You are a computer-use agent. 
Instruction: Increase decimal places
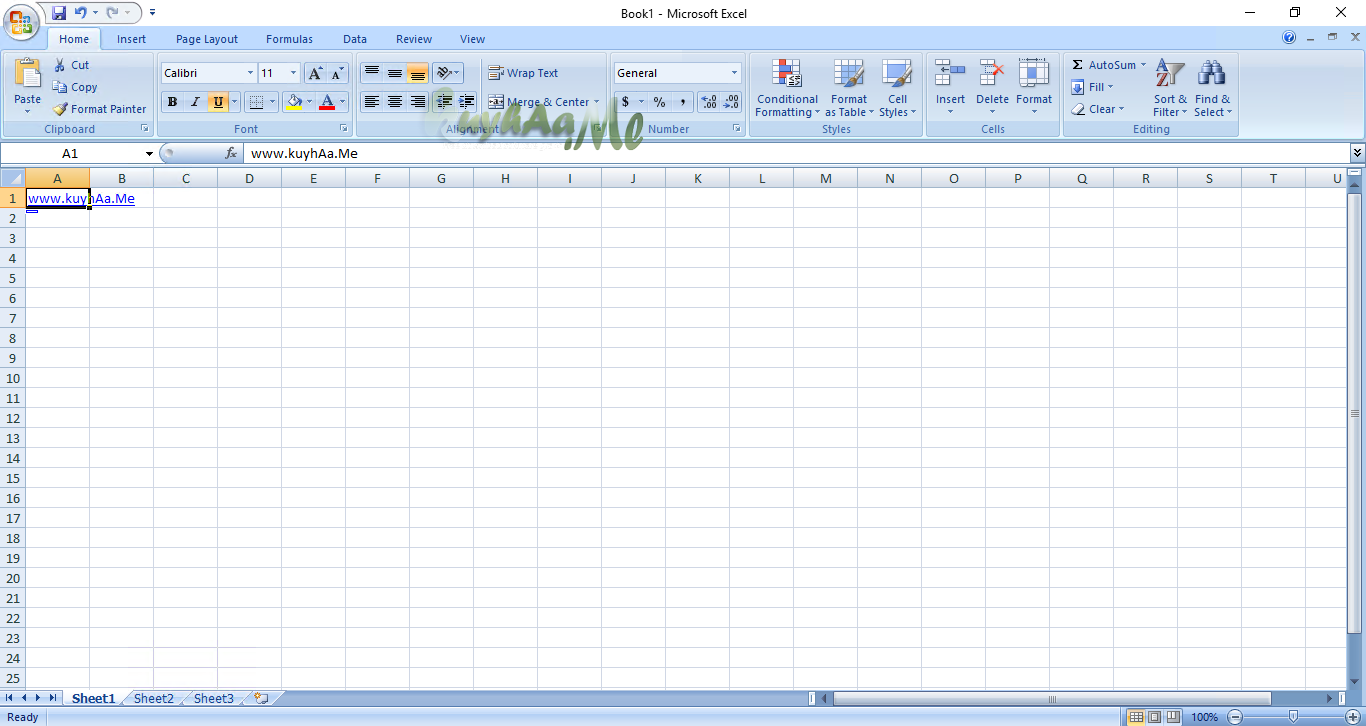point(709,102)
